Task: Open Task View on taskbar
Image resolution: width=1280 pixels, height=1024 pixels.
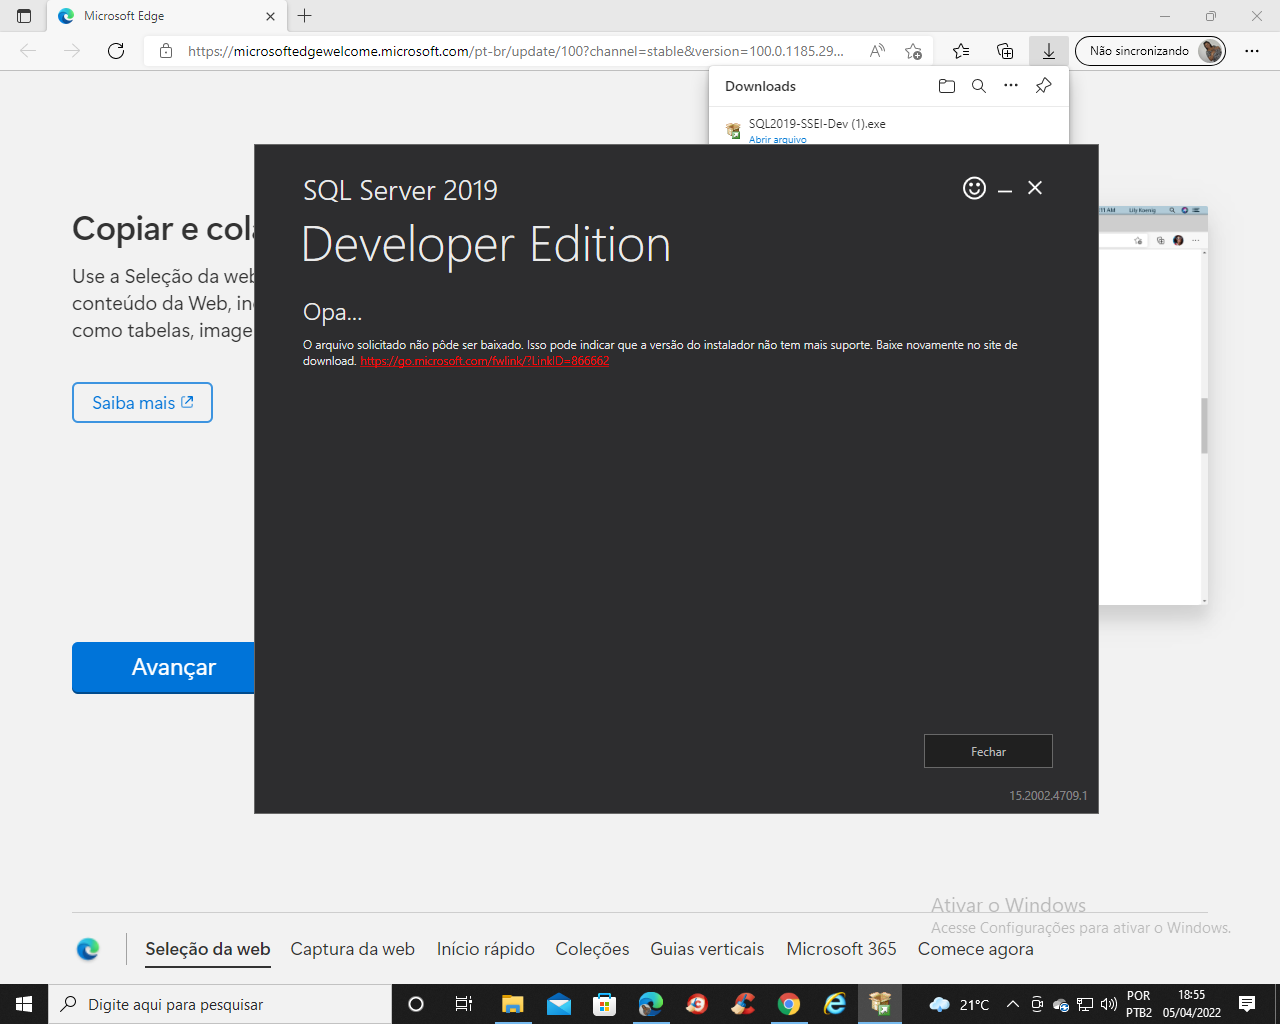Action: tap(463, 1004)
